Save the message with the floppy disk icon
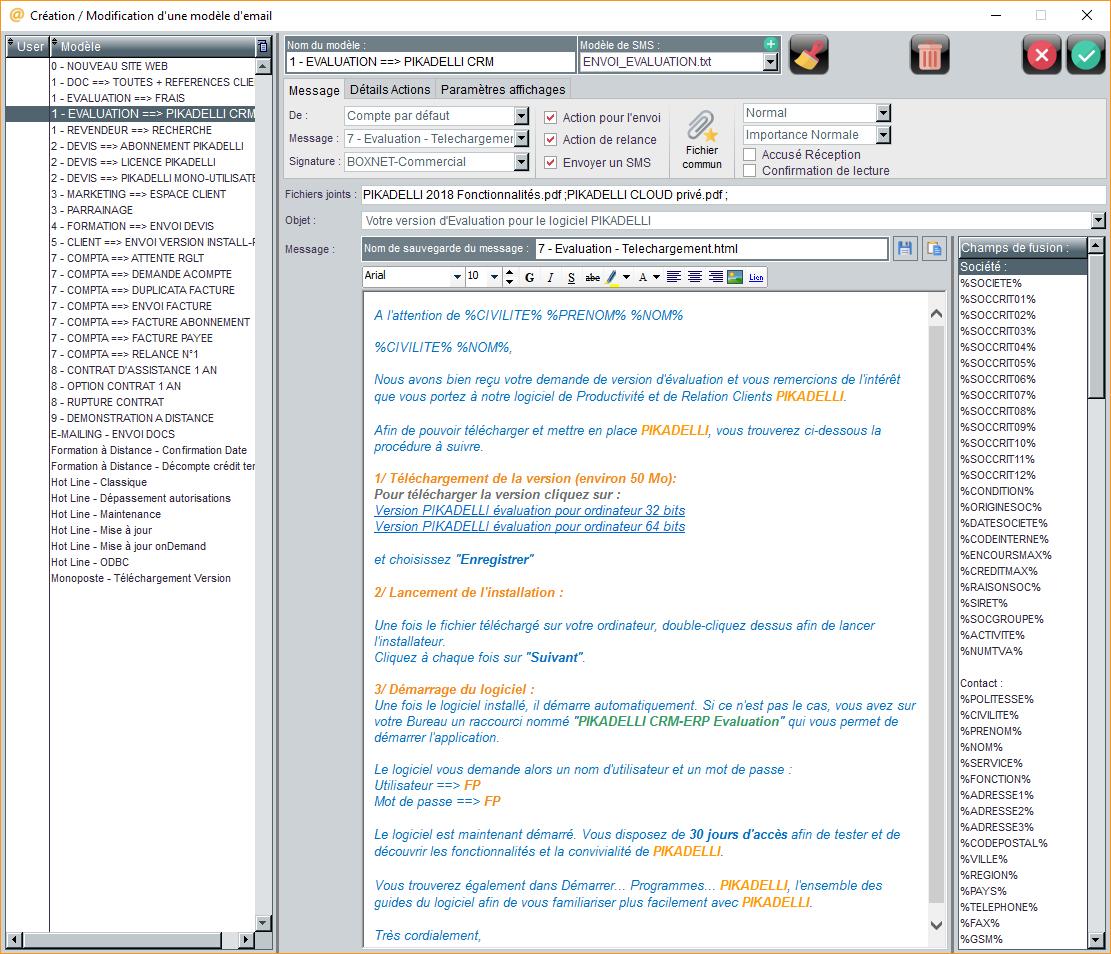Viewport: 1111px width, 954px height. coord(905,249)
